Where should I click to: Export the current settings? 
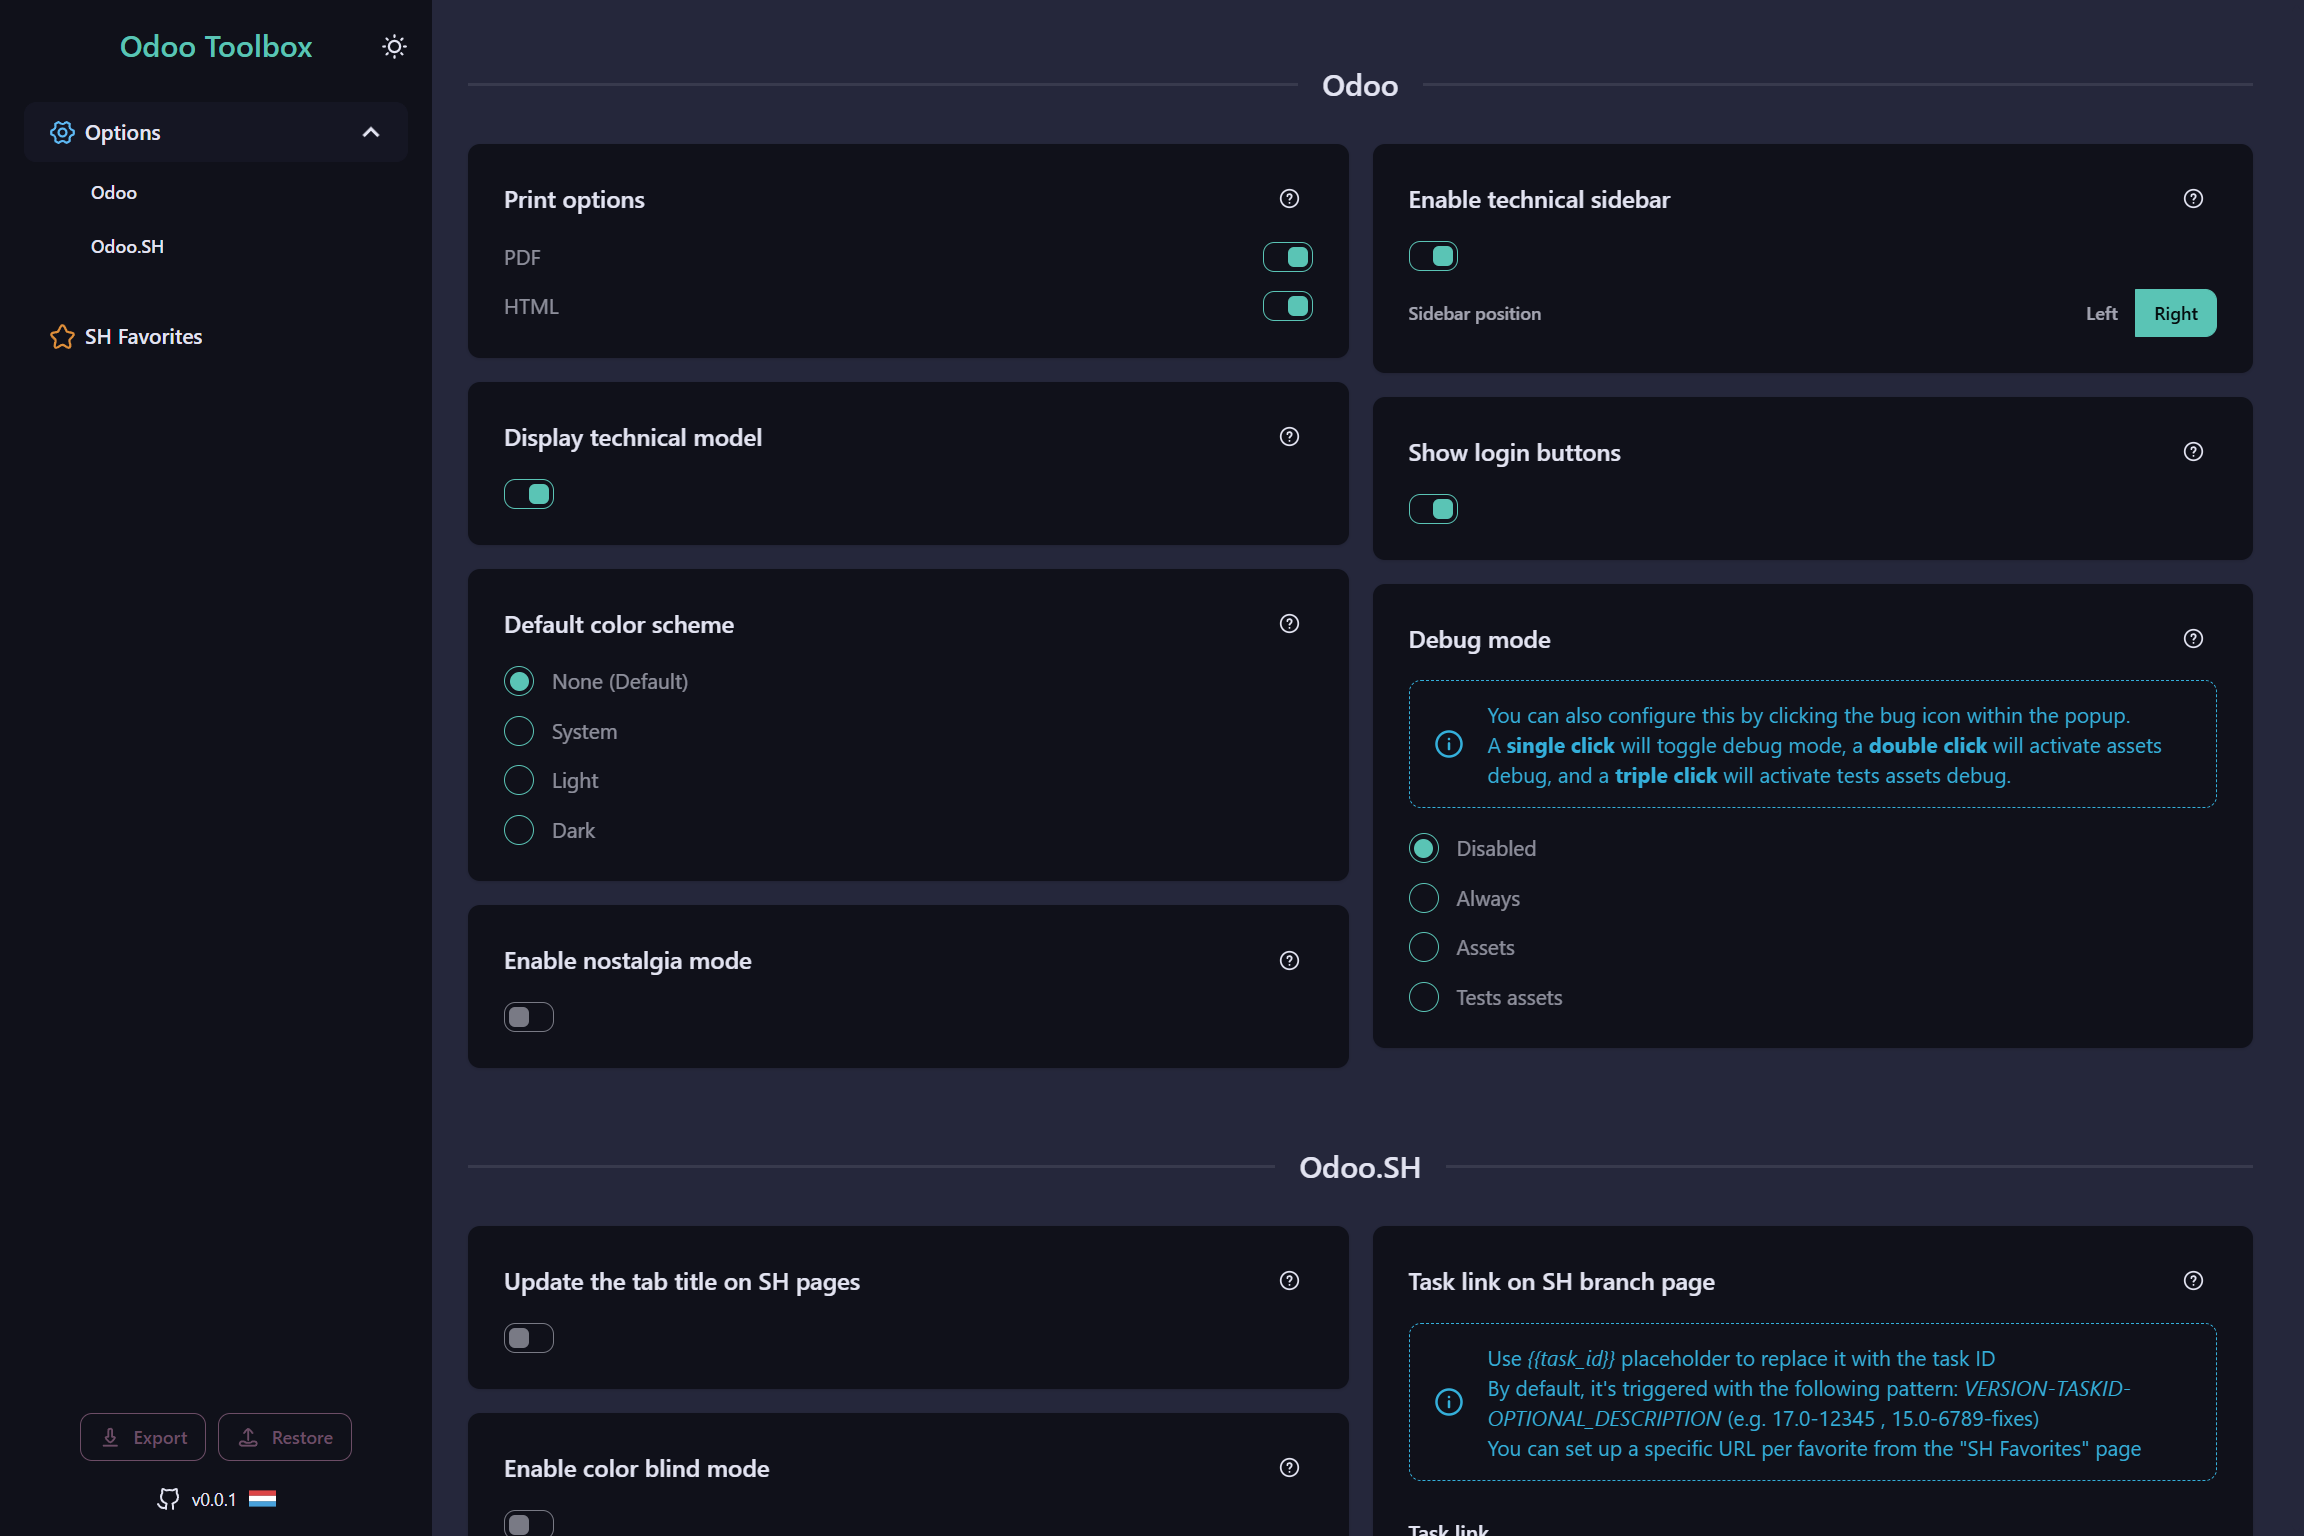[x=142, y=1436]
